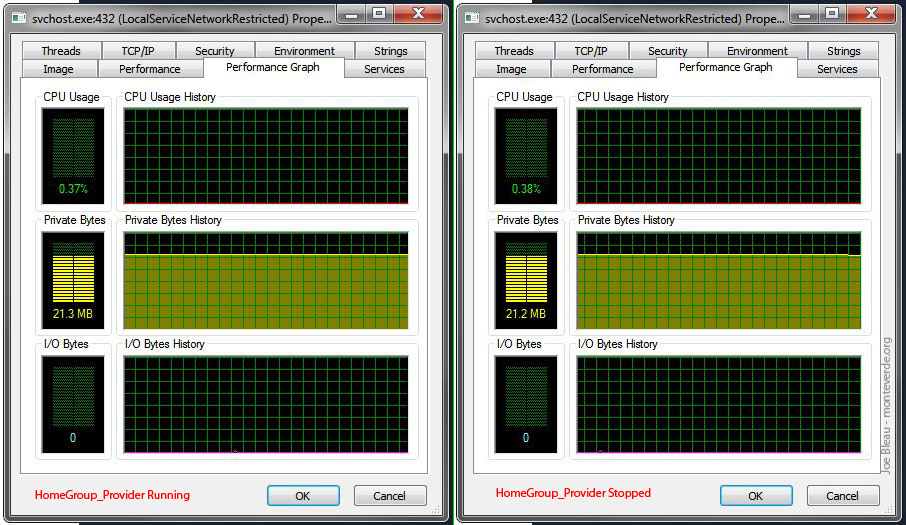Click the left window title text
Viewport: 906px width, 525px height.
pos(182,18)
